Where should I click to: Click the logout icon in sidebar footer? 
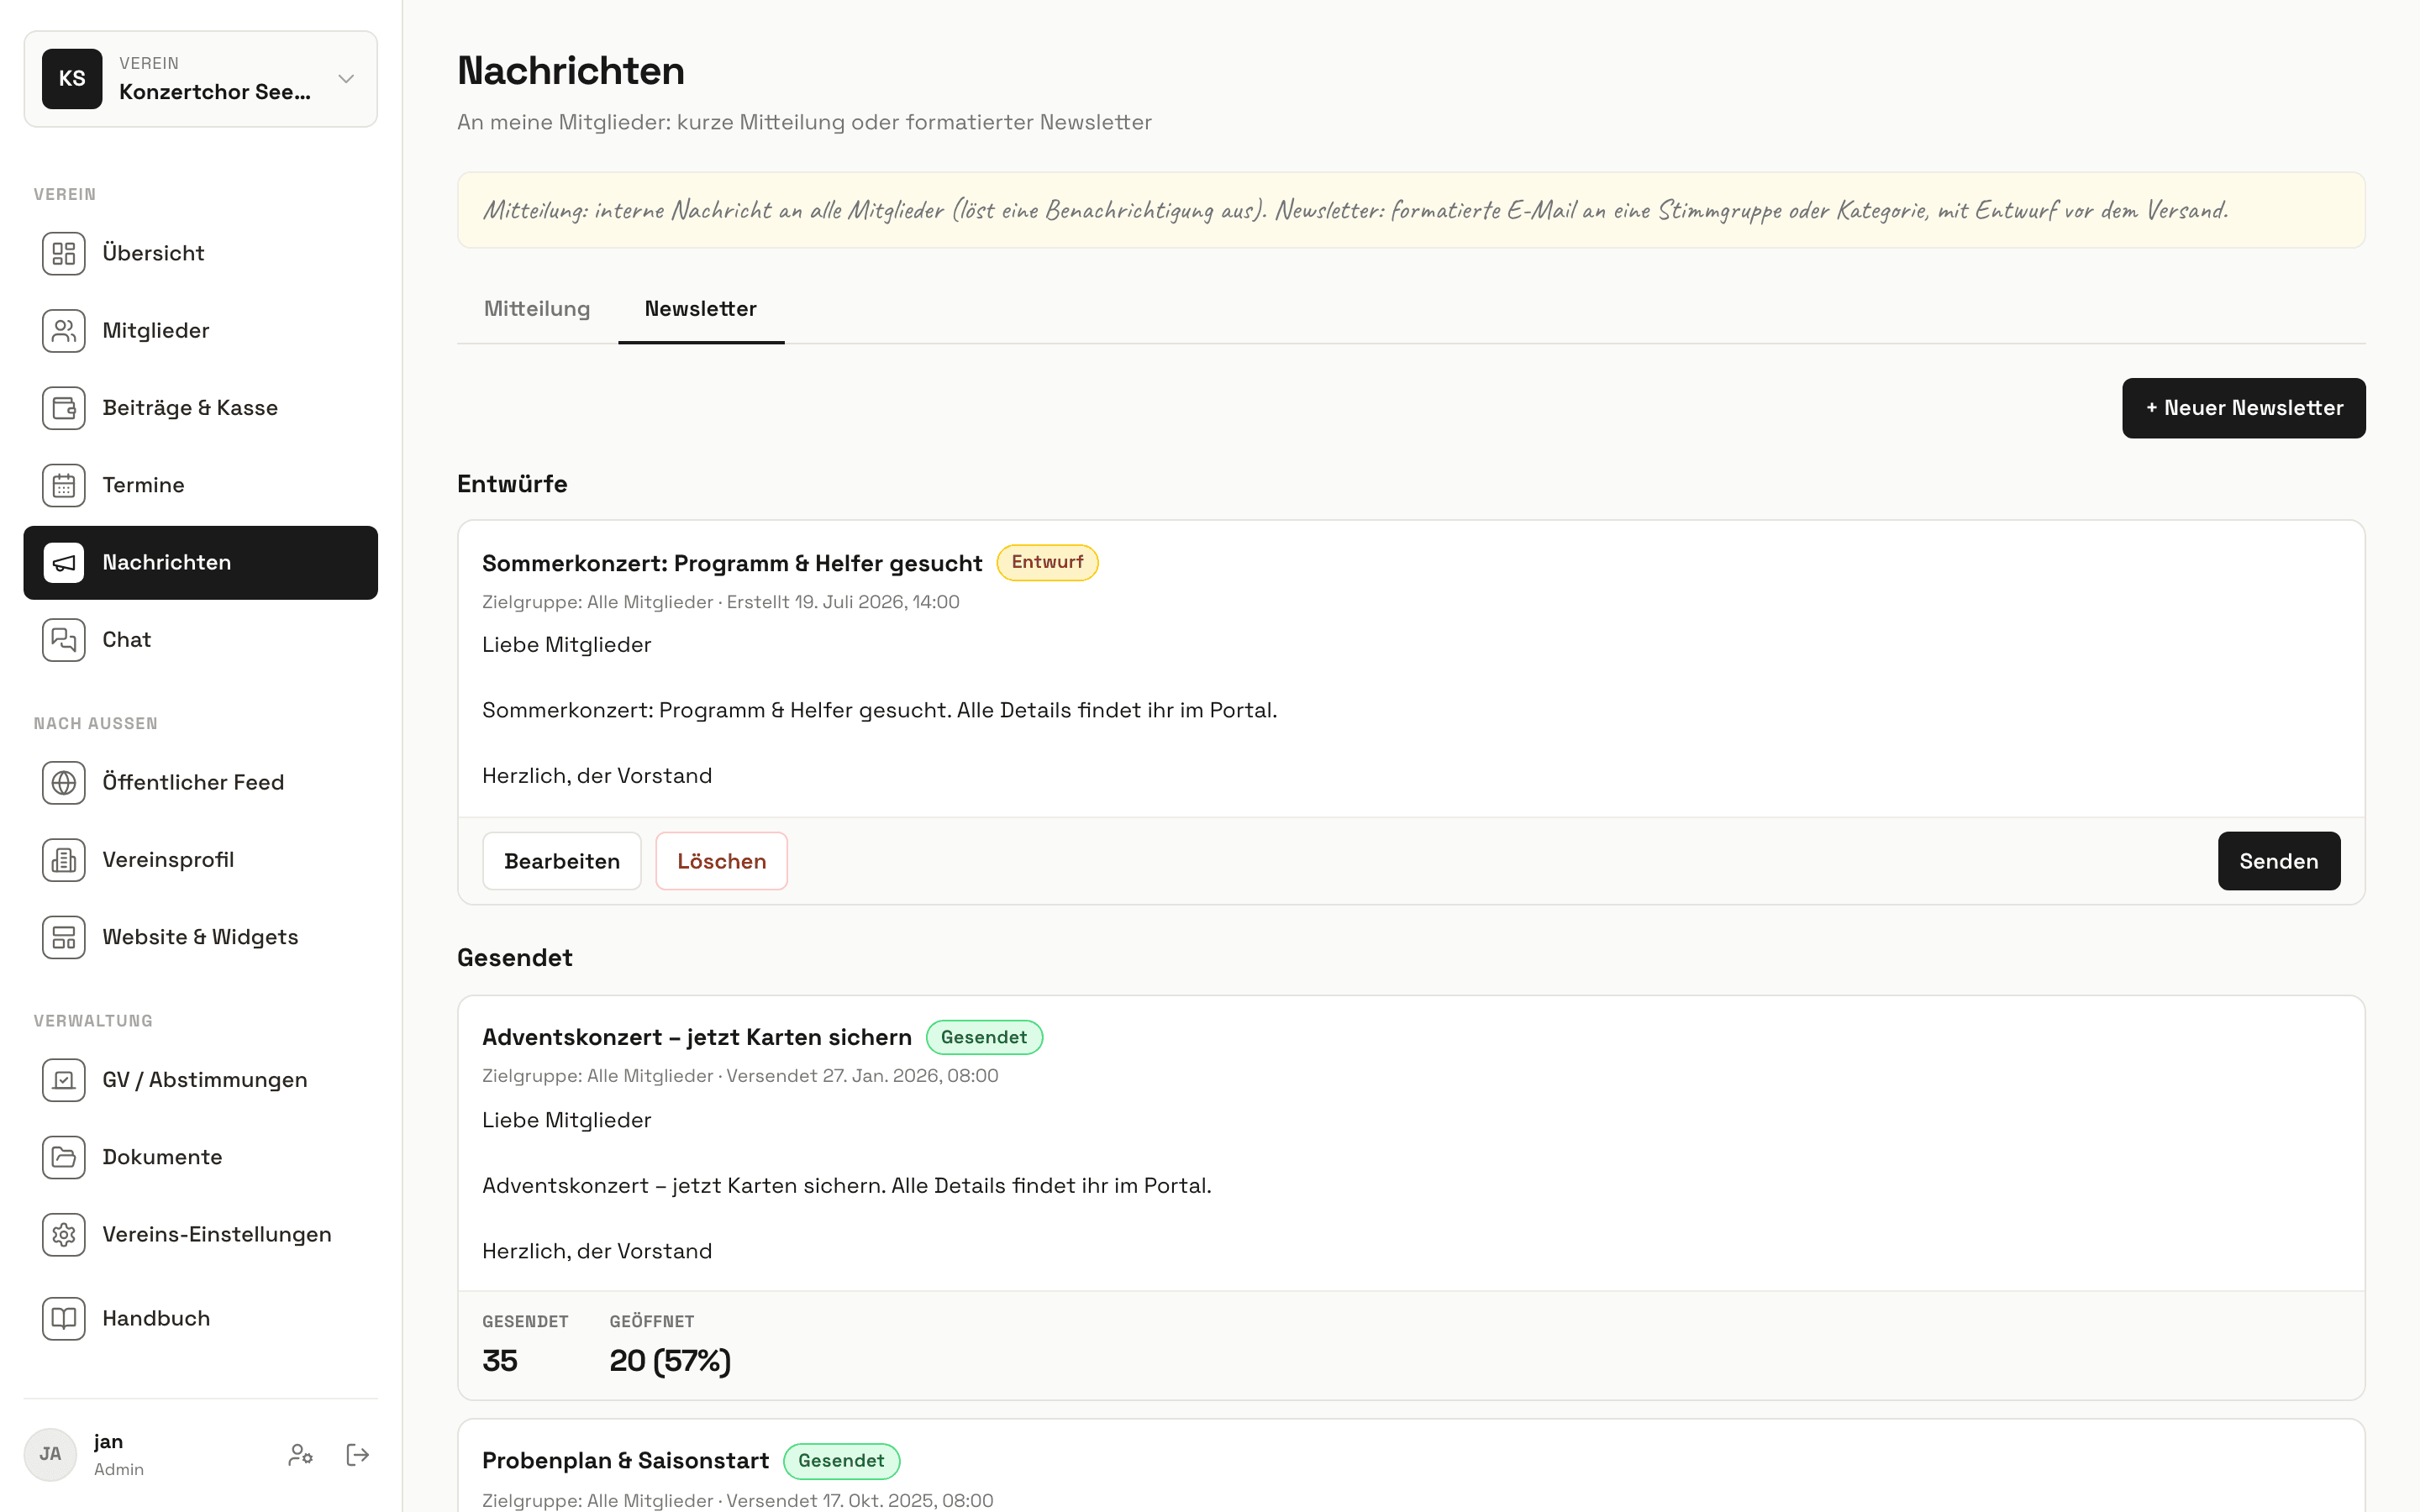357,1454
